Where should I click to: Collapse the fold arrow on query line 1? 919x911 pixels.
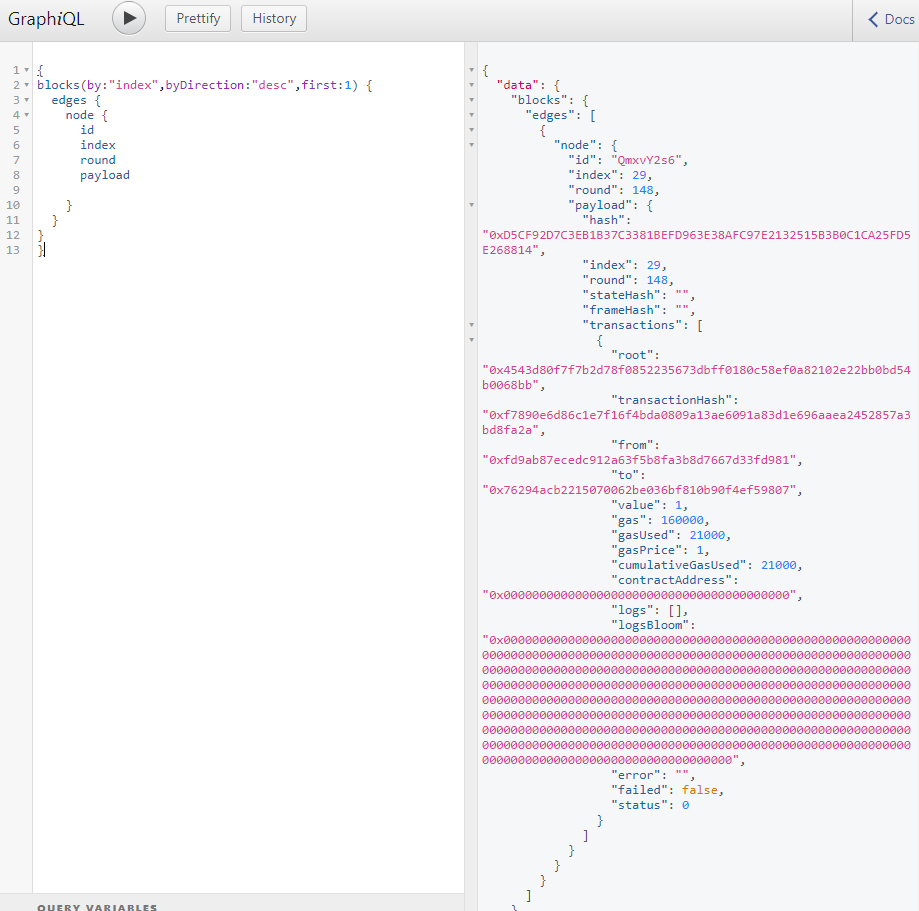pyautogui.click(x=26, y=70)
